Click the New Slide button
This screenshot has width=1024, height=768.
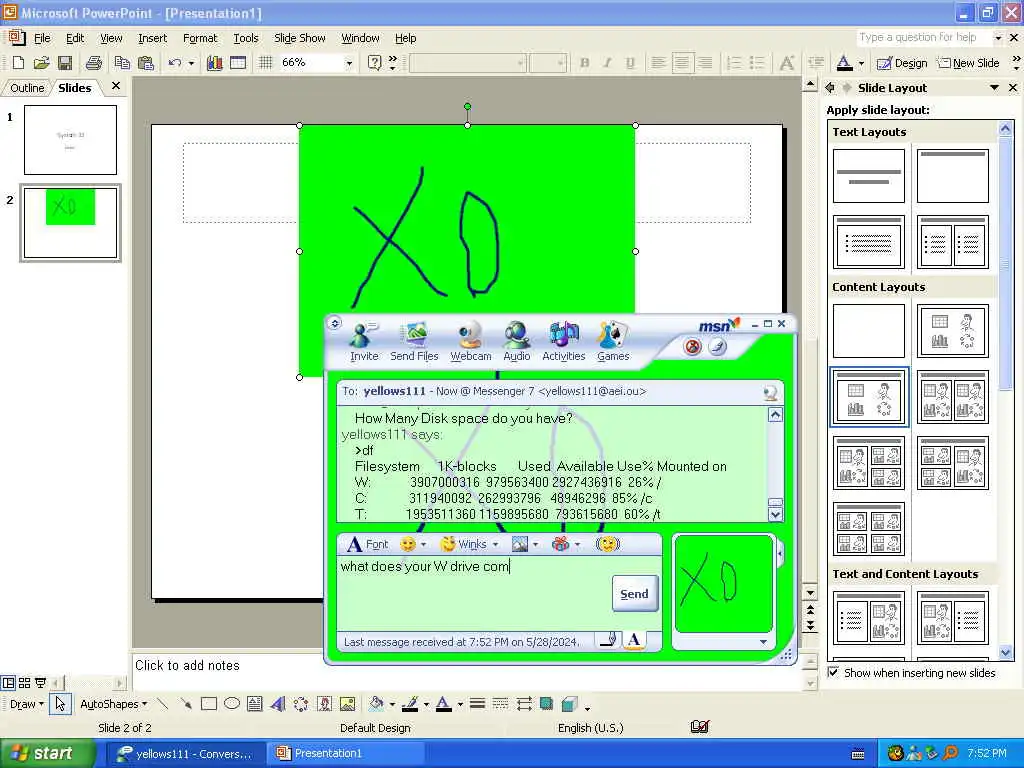[x=968, y=63]
